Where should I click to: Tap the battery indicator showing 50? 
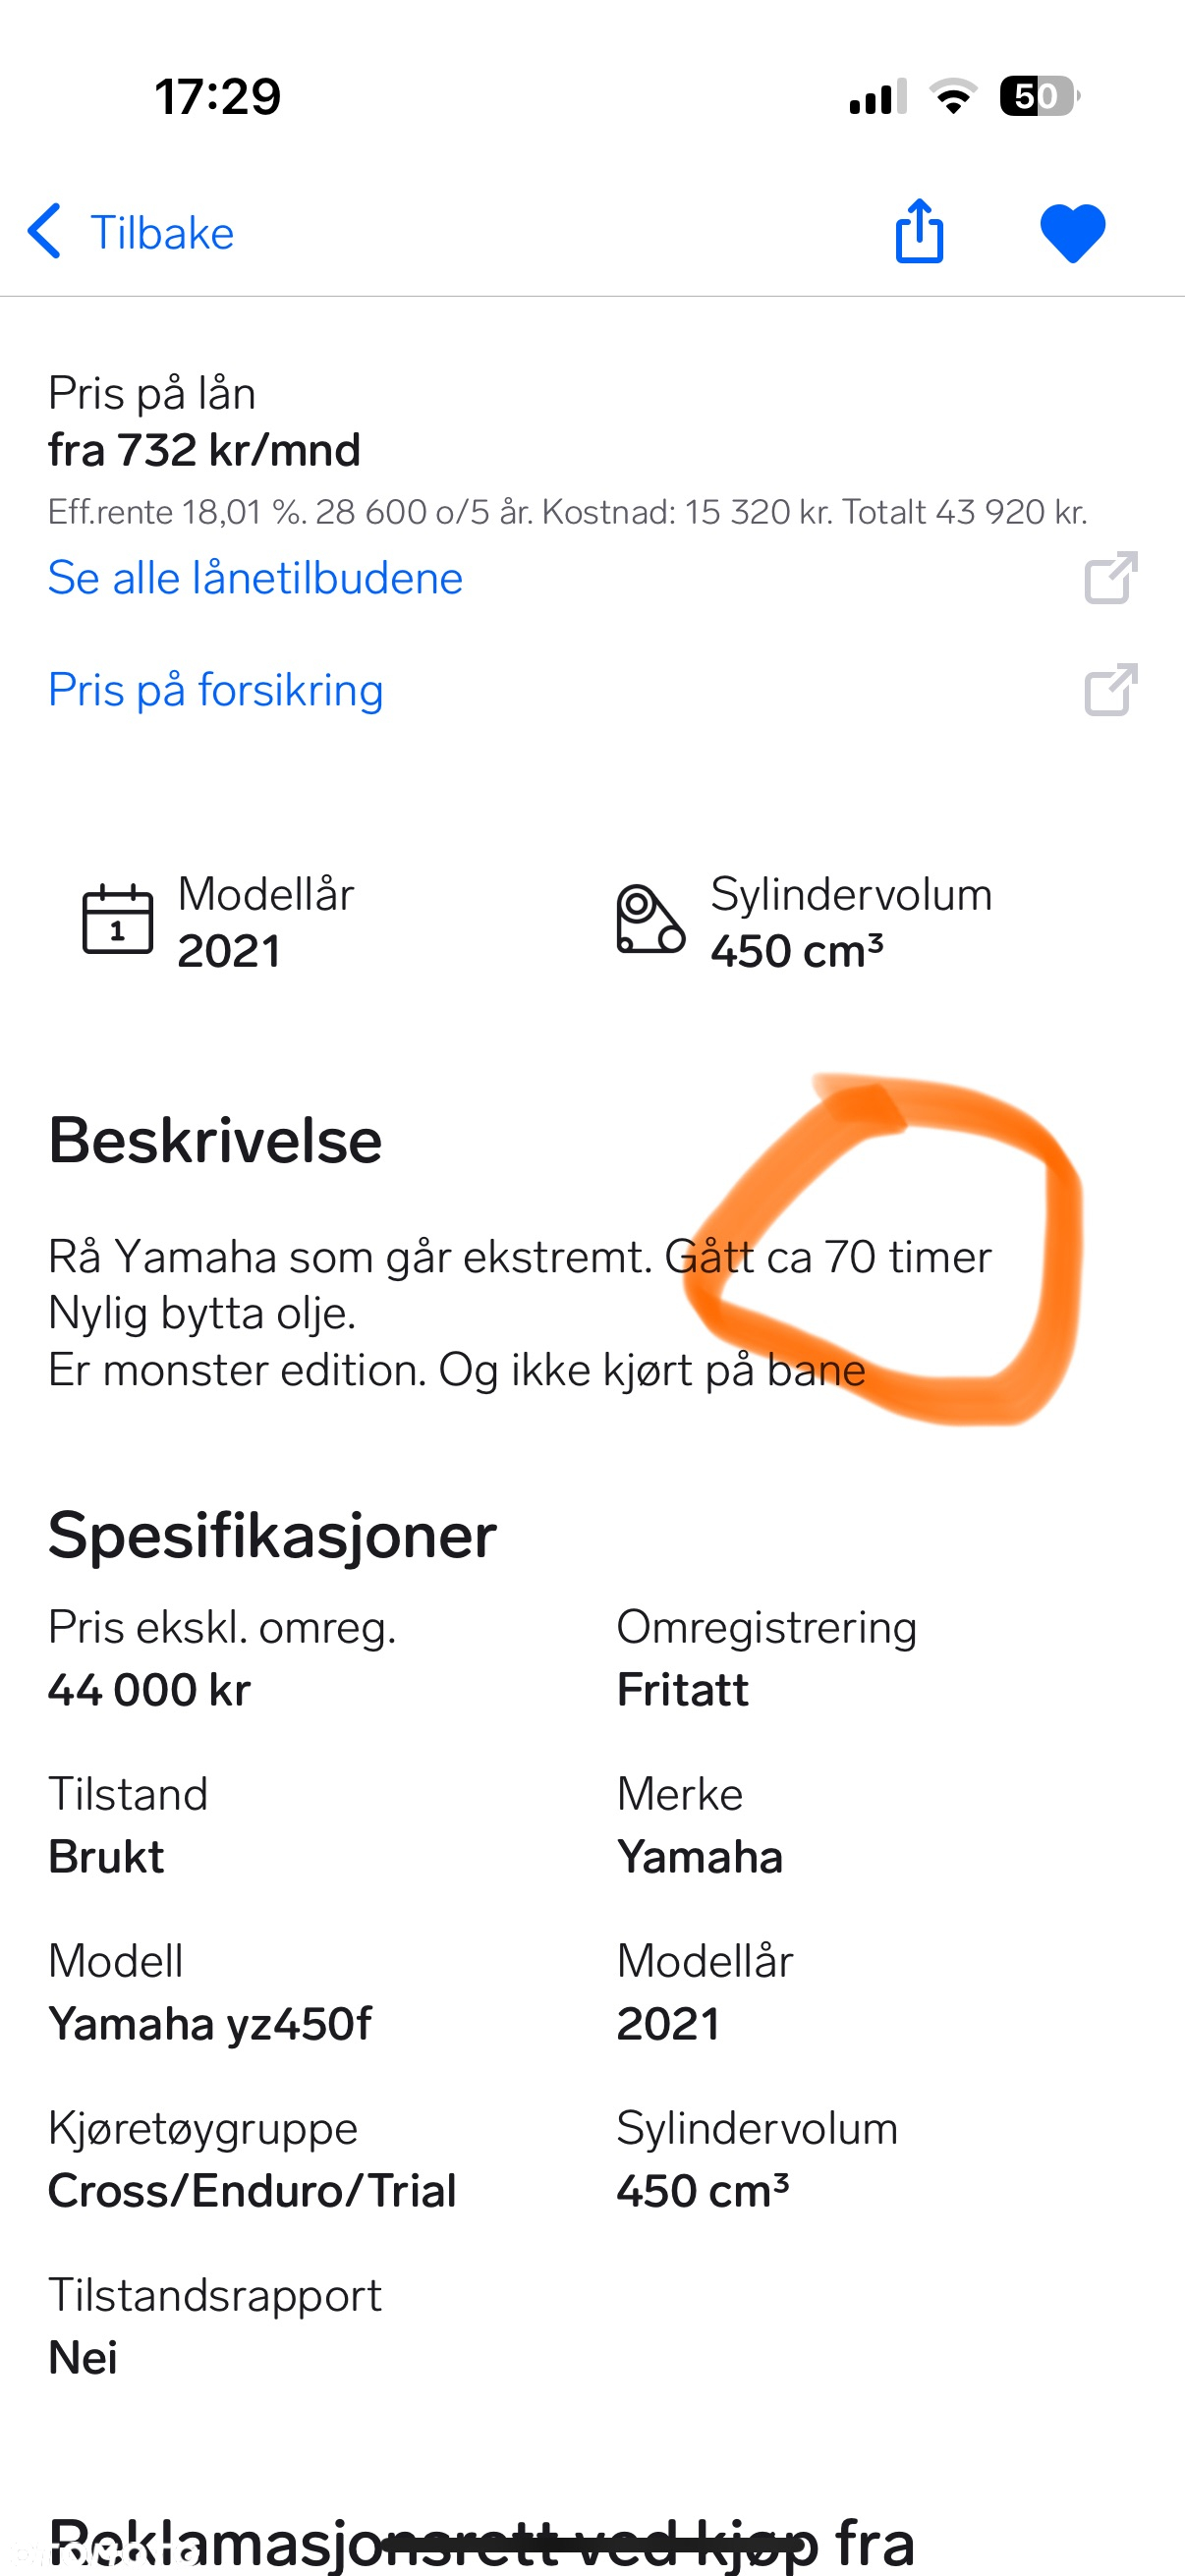[x=1039, y=96]
